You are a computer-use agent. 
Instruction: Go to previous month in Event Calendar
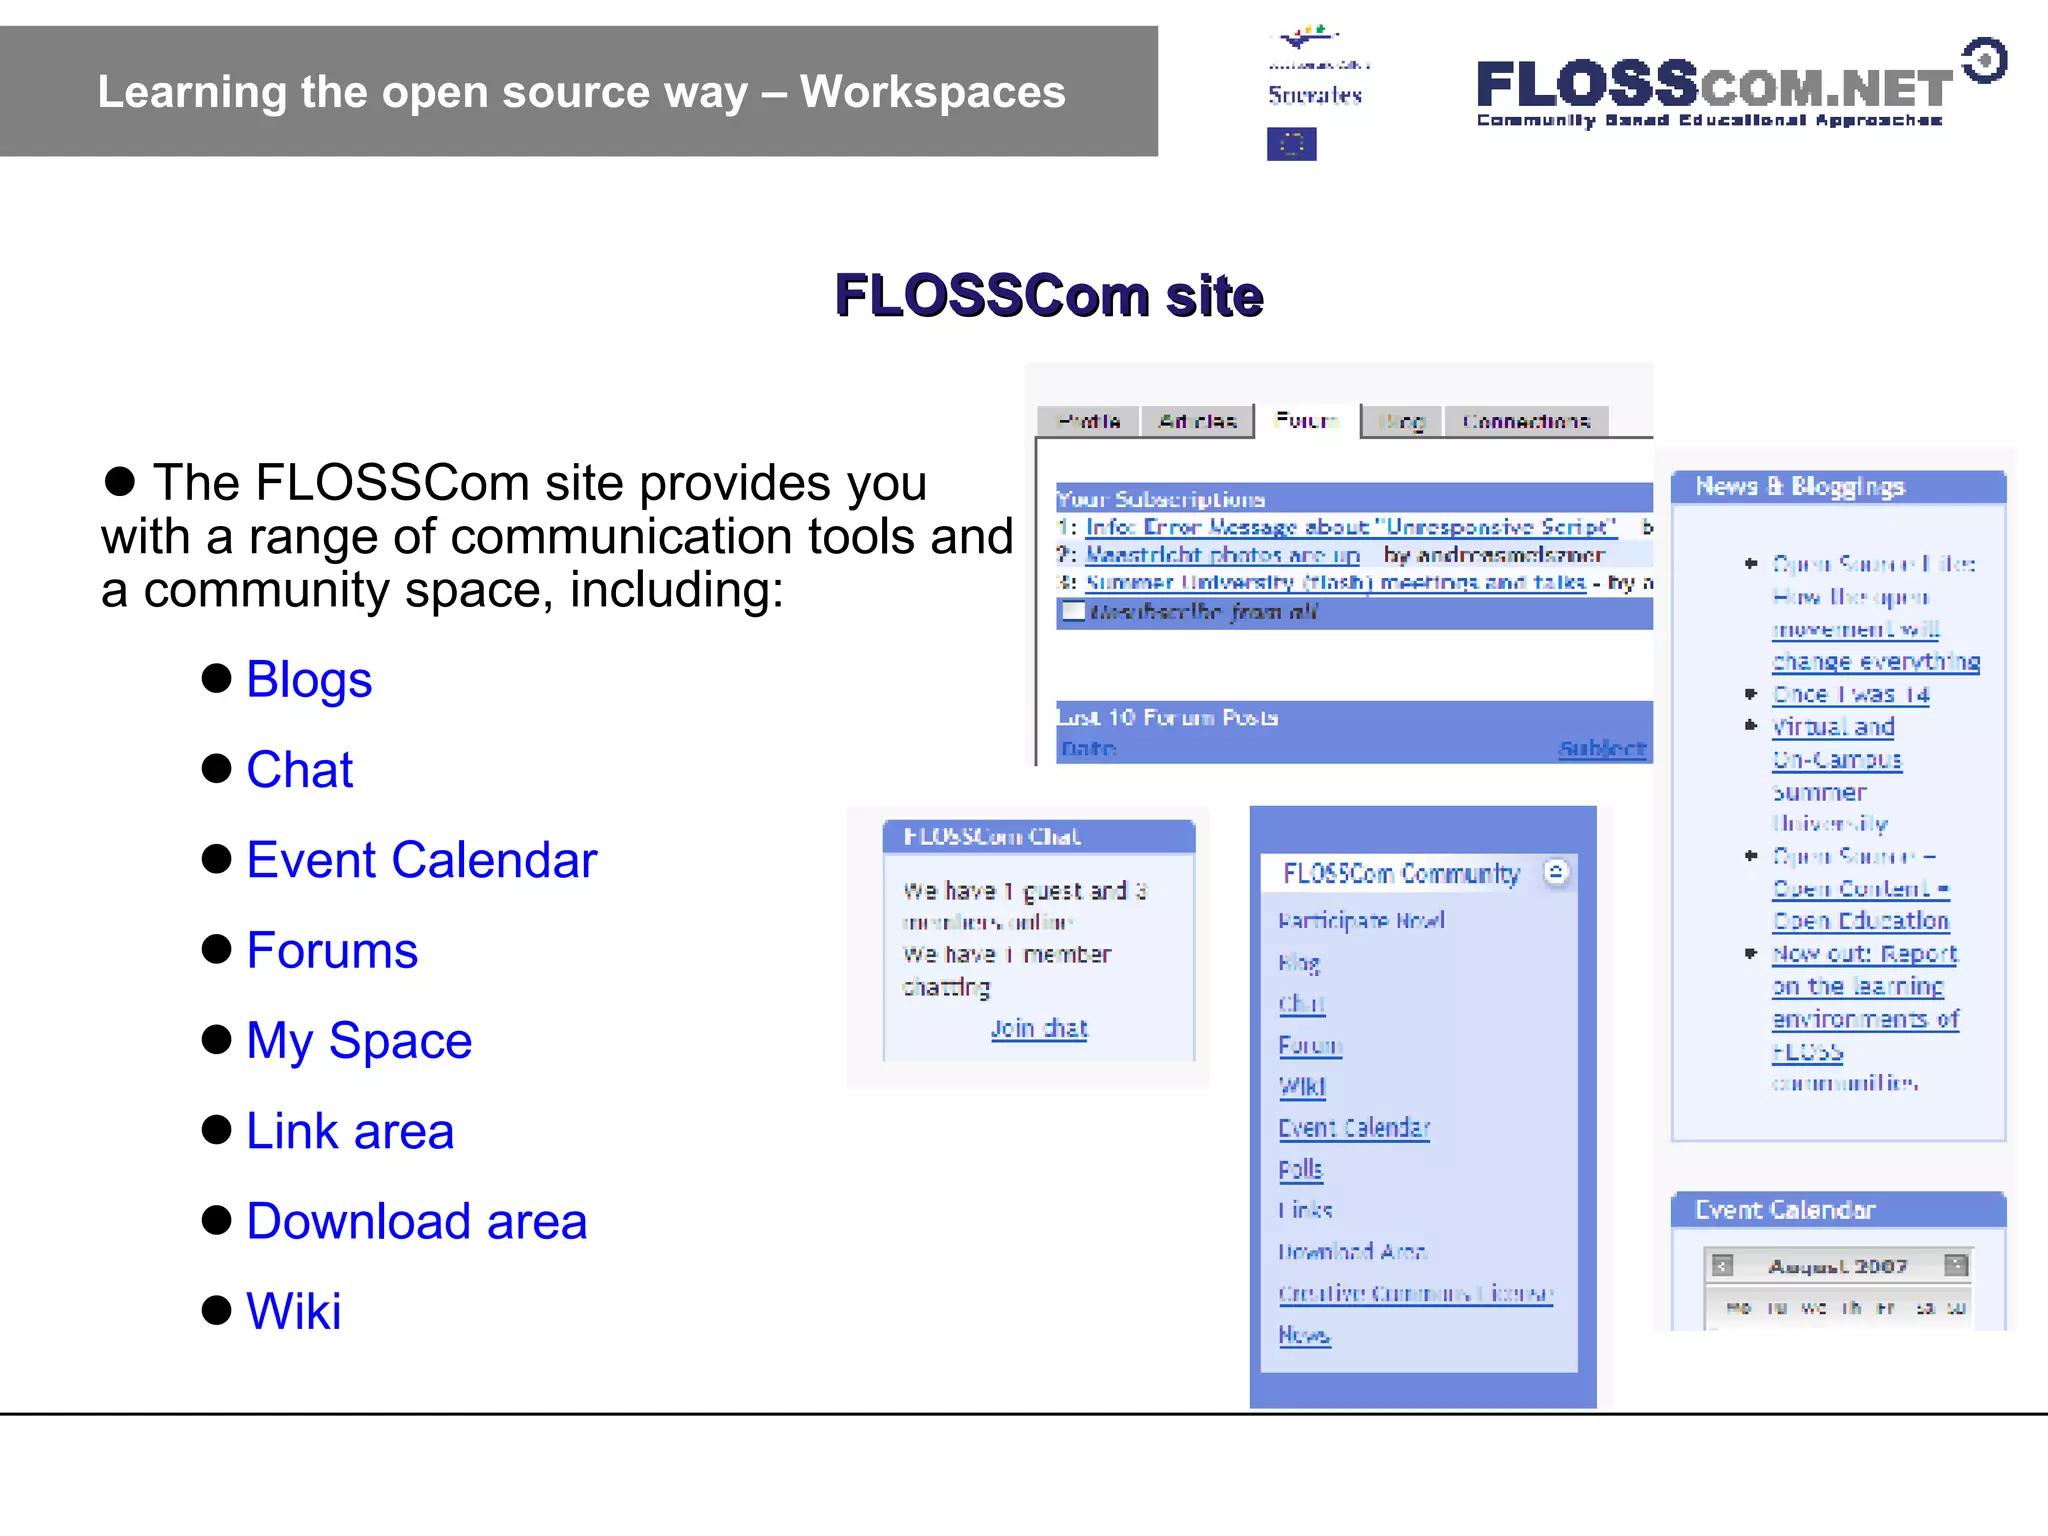coord(1721,1266)
